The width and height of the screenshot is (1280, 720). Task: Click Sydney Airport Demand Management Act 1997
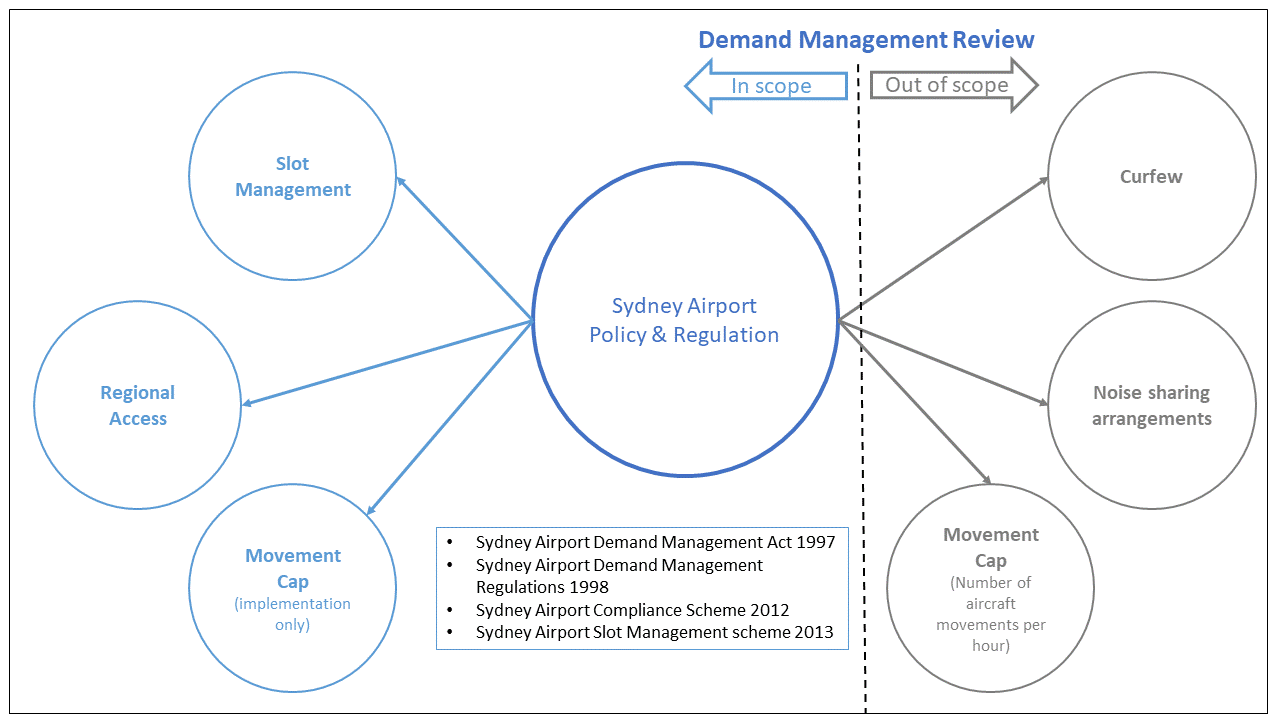(x=655, y=542)
